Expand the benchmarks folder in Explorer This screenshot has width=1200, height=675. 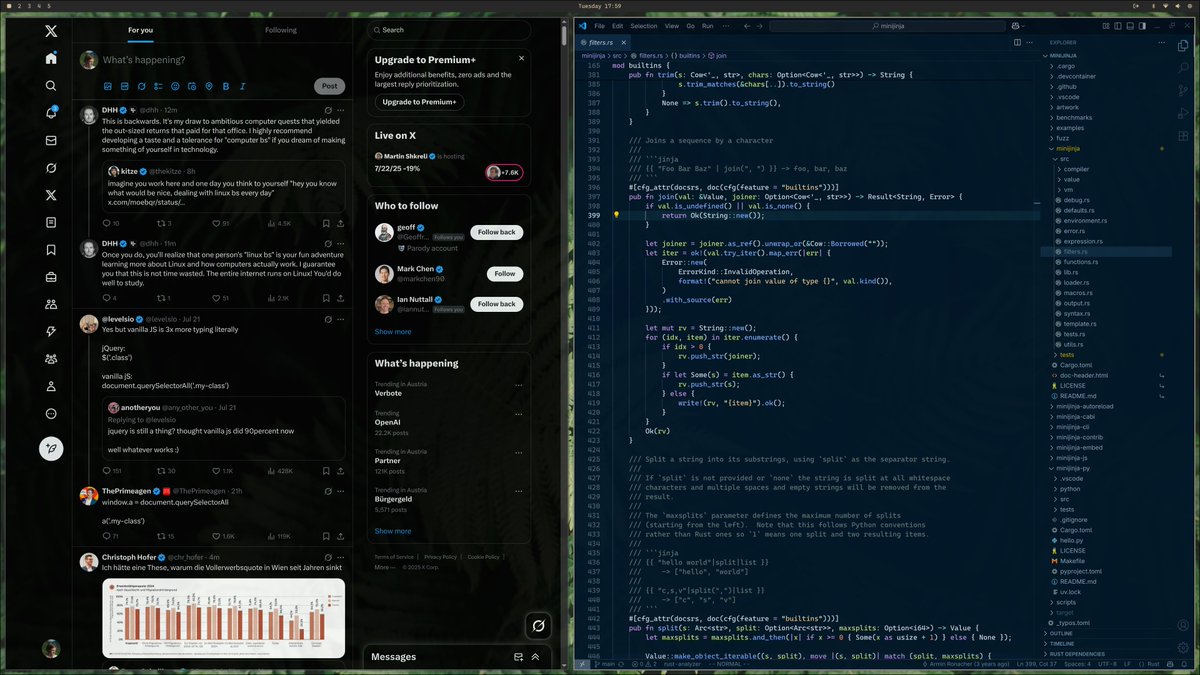click(x=1108, y=117)
